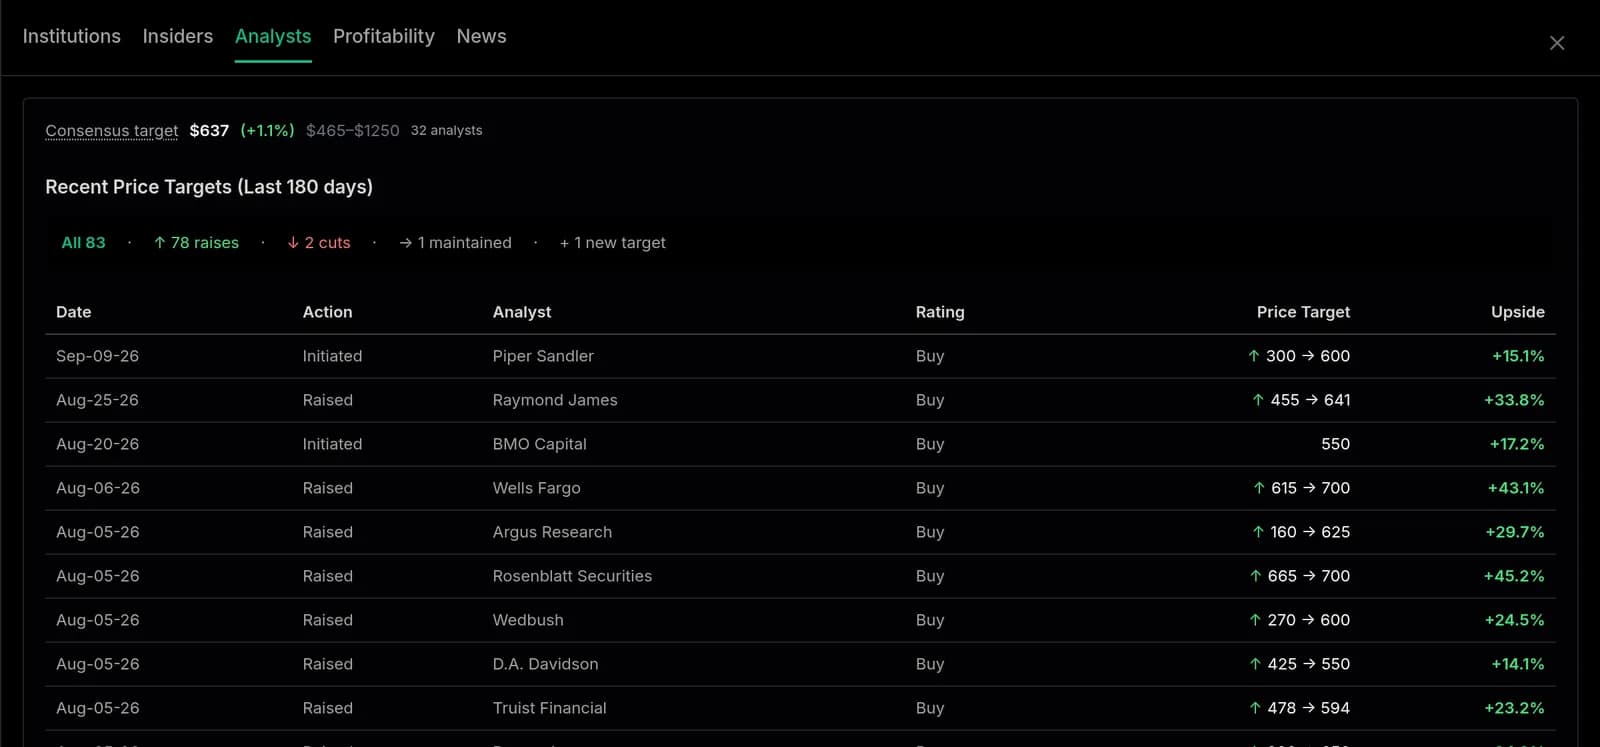Show only the 2 cuts
1600x747 pixels.
(x=319, y=242)
